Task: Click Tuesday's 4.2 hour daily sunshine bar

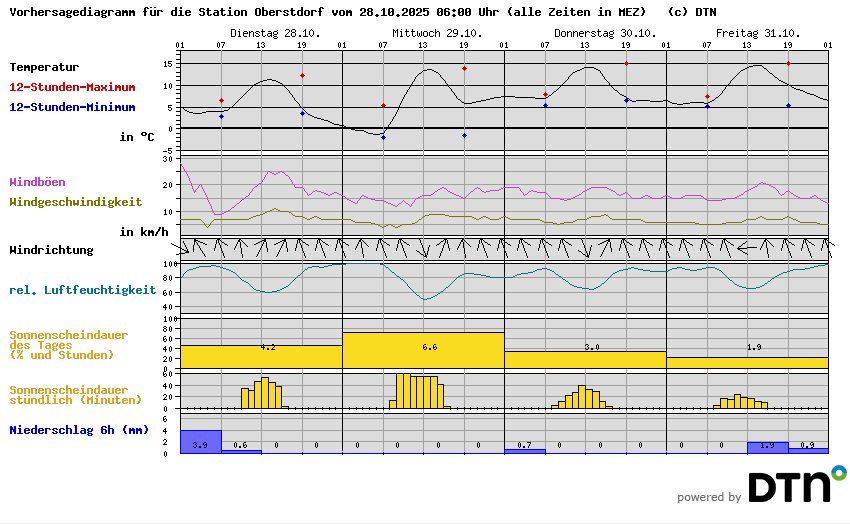Action: [x=261, y=357]
